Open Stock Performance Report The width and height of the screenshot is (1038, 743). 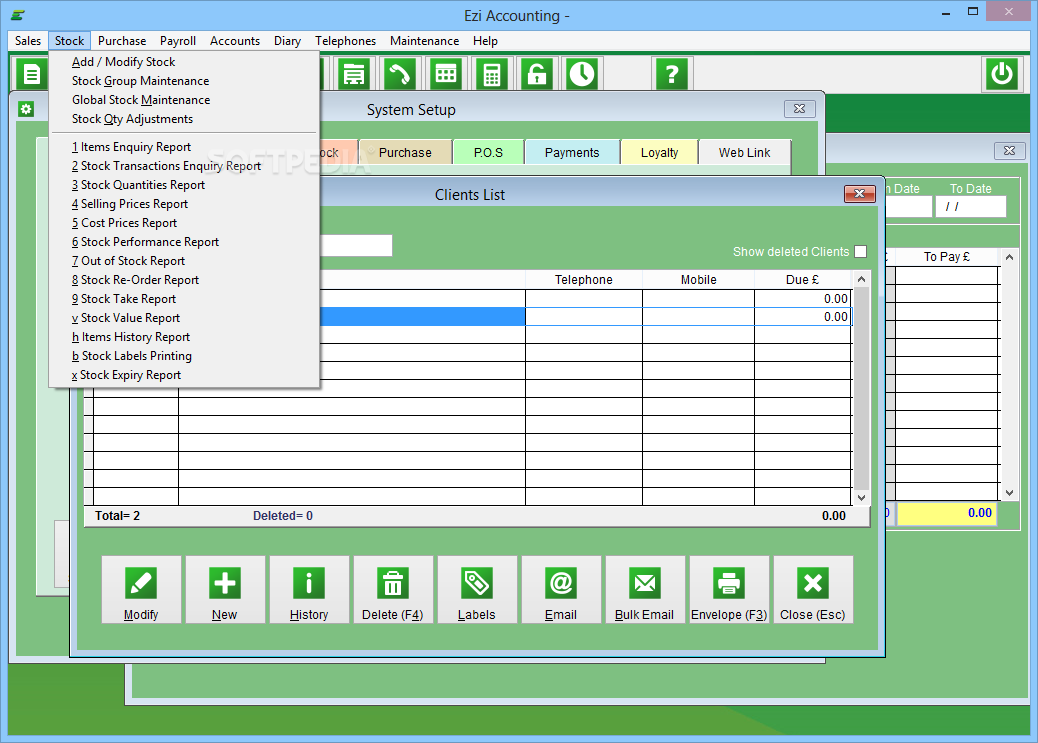[x=185, y=242]
